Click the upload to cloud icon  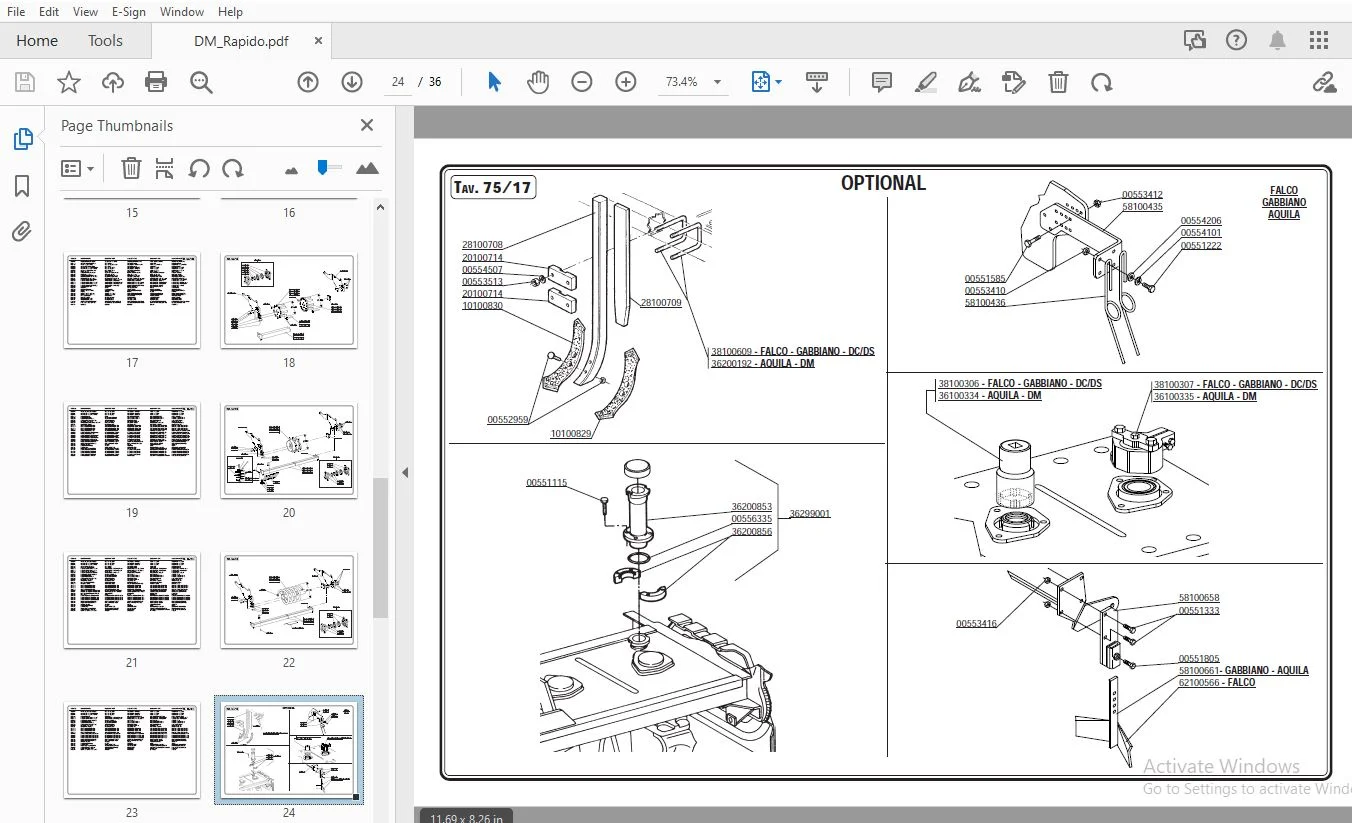point(112,82)
